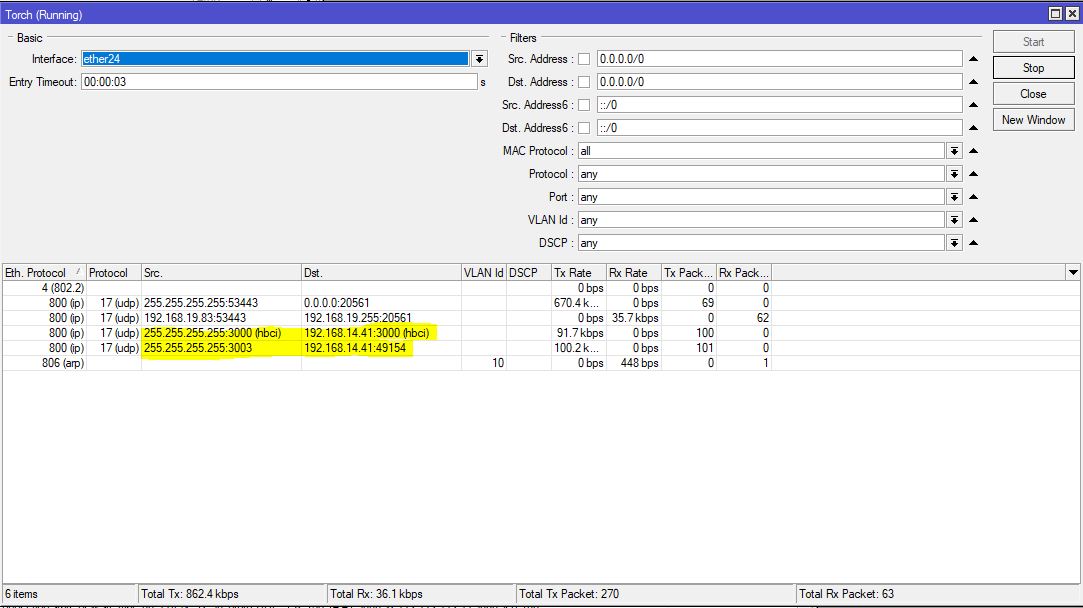The width and height of the screenshot is (1083, 608).
Task: Open the column selector arrow on table header
Action: point(1073,271)
